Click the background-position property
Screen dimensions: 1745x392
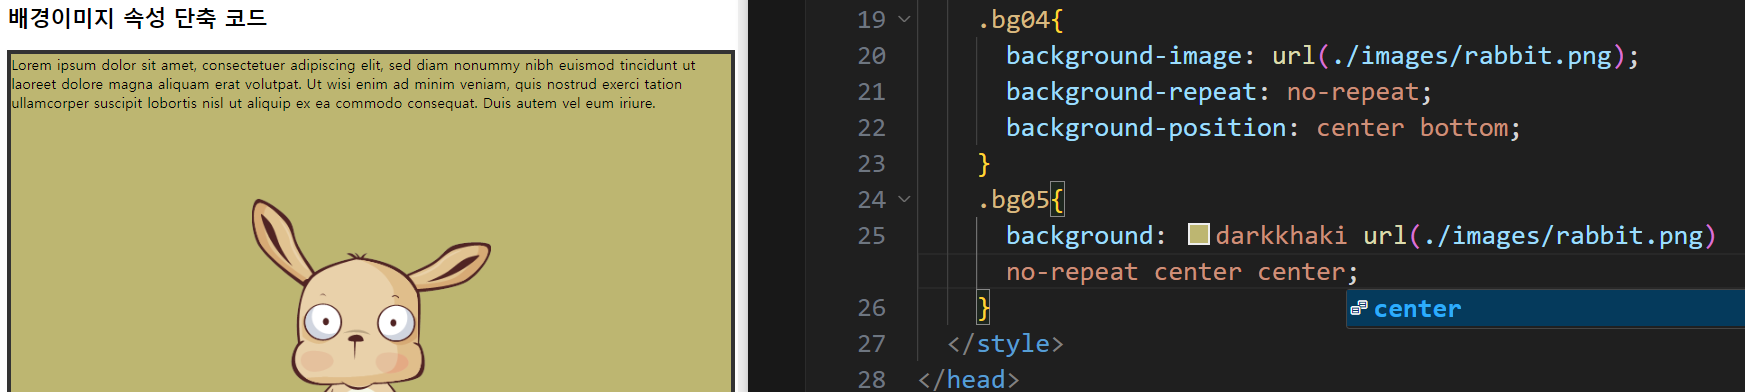[x=1146, y=127]
